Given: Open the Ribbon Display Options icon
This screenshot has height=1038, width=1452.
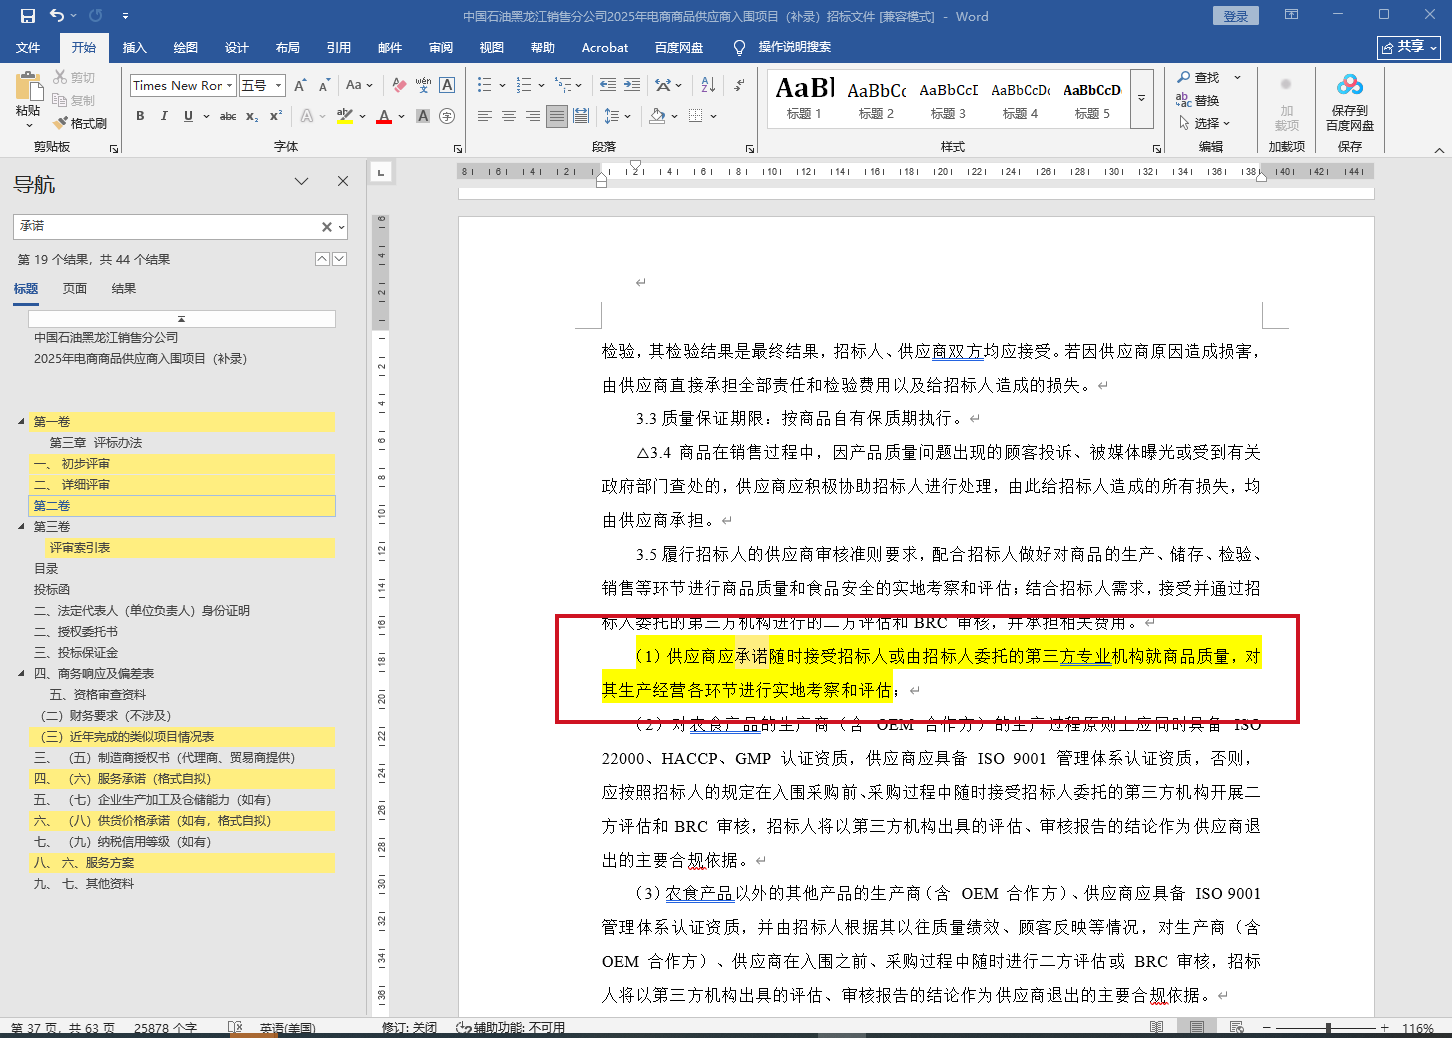Looking at the screenshot, I should [1292, 16].
